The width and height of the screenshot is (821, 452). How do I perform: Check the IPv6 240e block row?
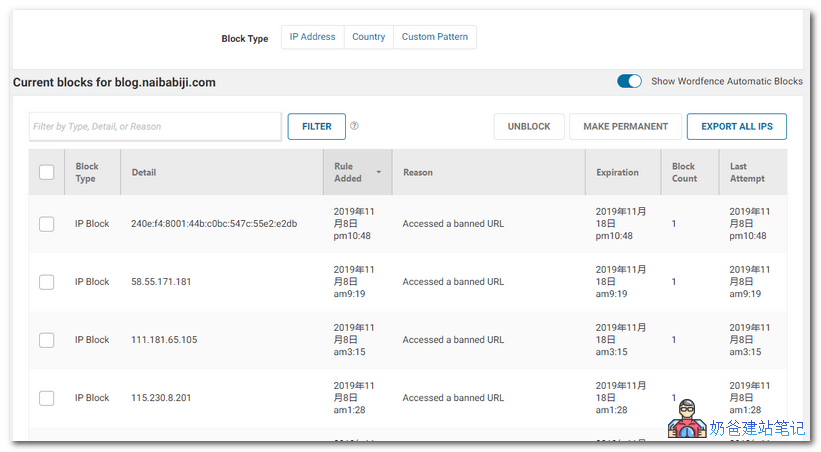47,224
